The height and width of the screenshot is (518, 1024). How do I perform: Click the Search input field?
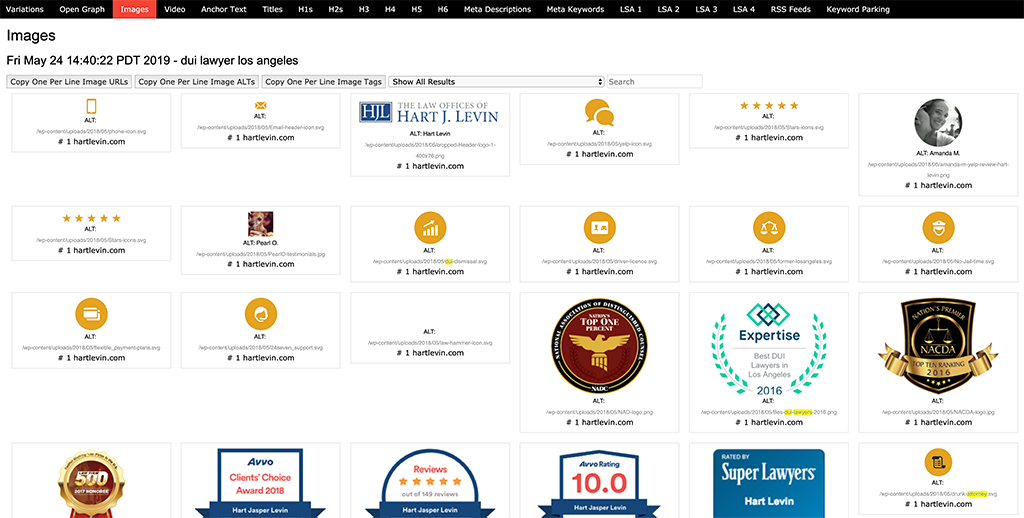[654, 82]
